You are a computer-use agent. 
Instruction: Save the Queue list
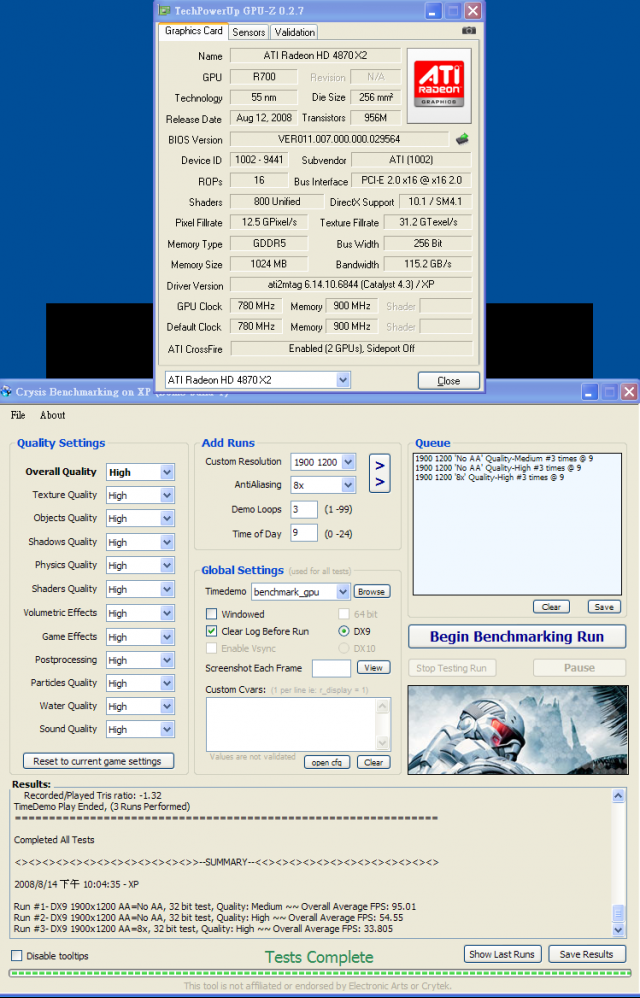click(x=604, y=607)
